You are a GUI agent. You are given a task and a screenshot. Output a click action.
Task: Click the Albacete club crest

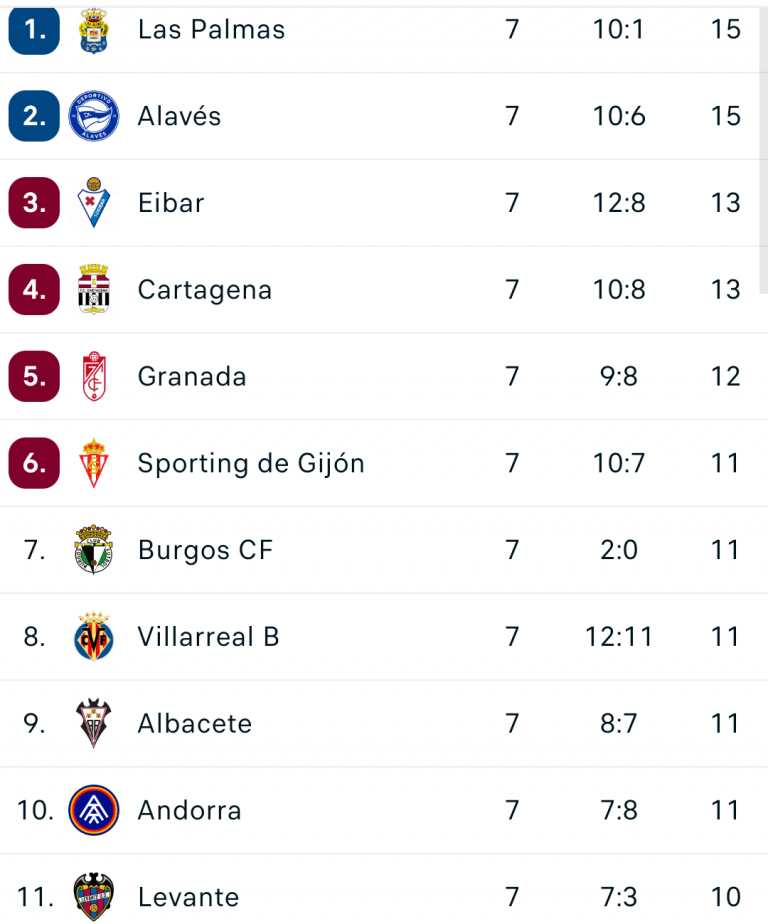(94, 723)
